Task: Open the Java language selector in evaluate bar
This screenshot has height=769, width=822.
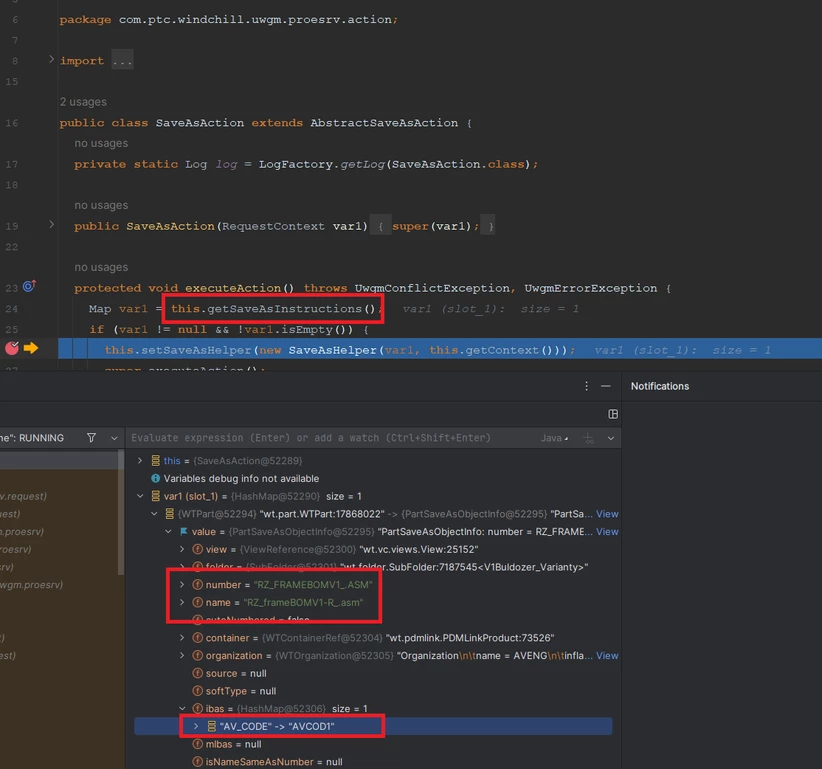Action: 555,438
